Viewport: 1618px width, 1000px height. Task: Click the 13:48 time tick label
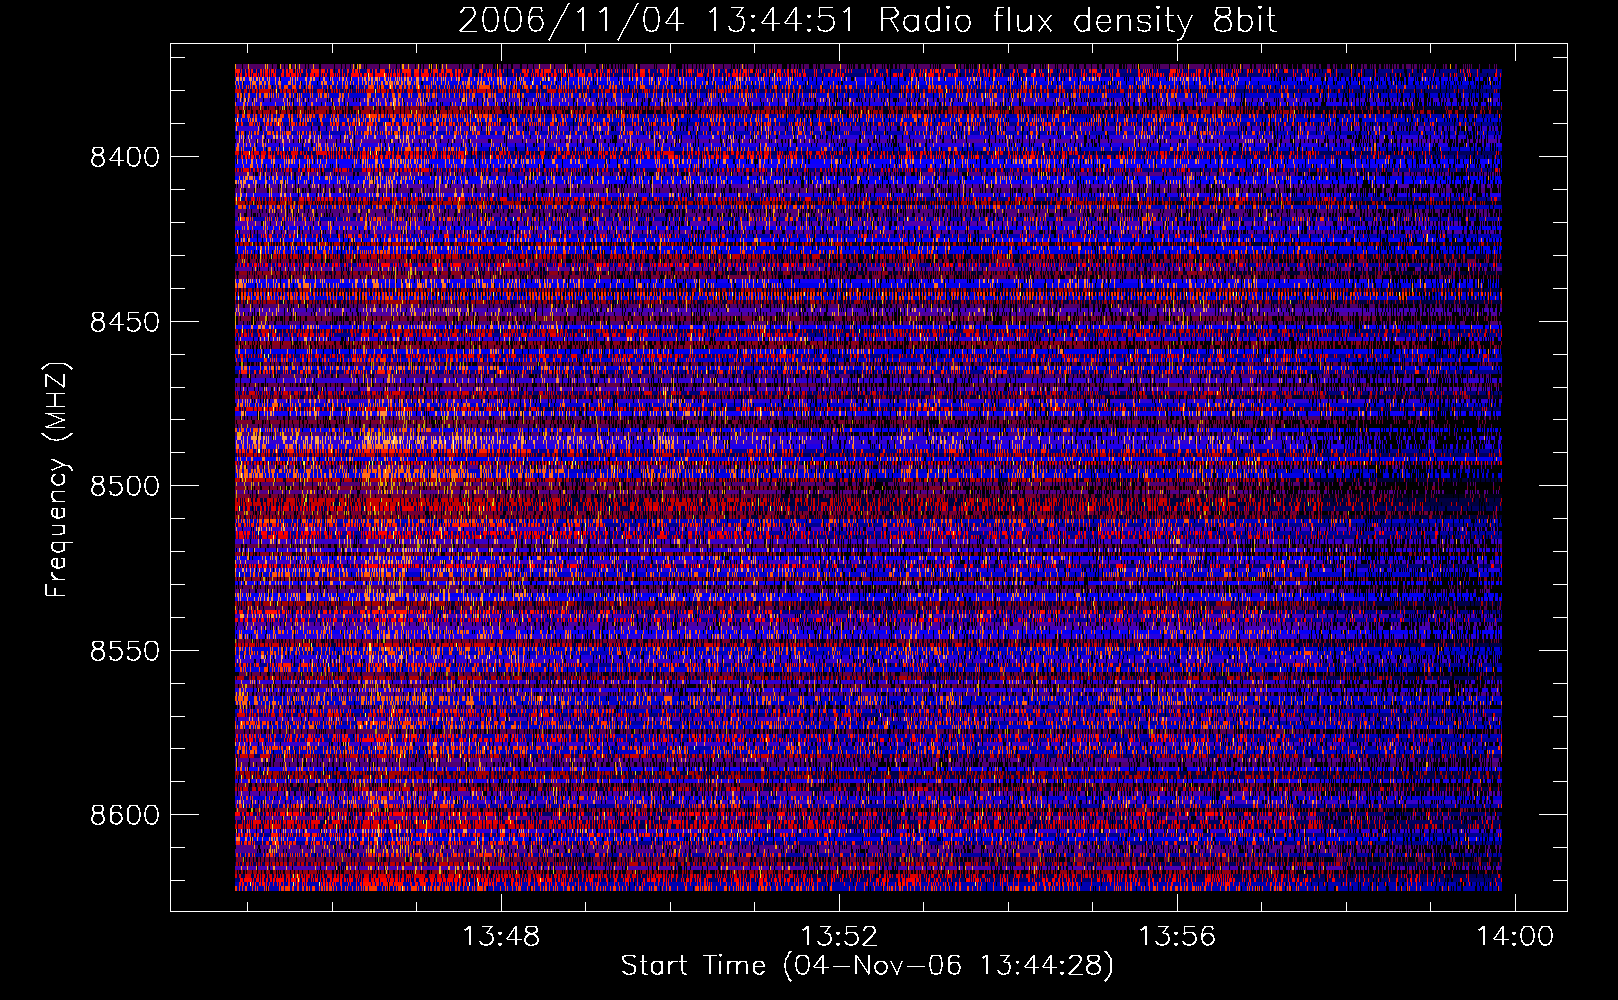click(501, 936)
